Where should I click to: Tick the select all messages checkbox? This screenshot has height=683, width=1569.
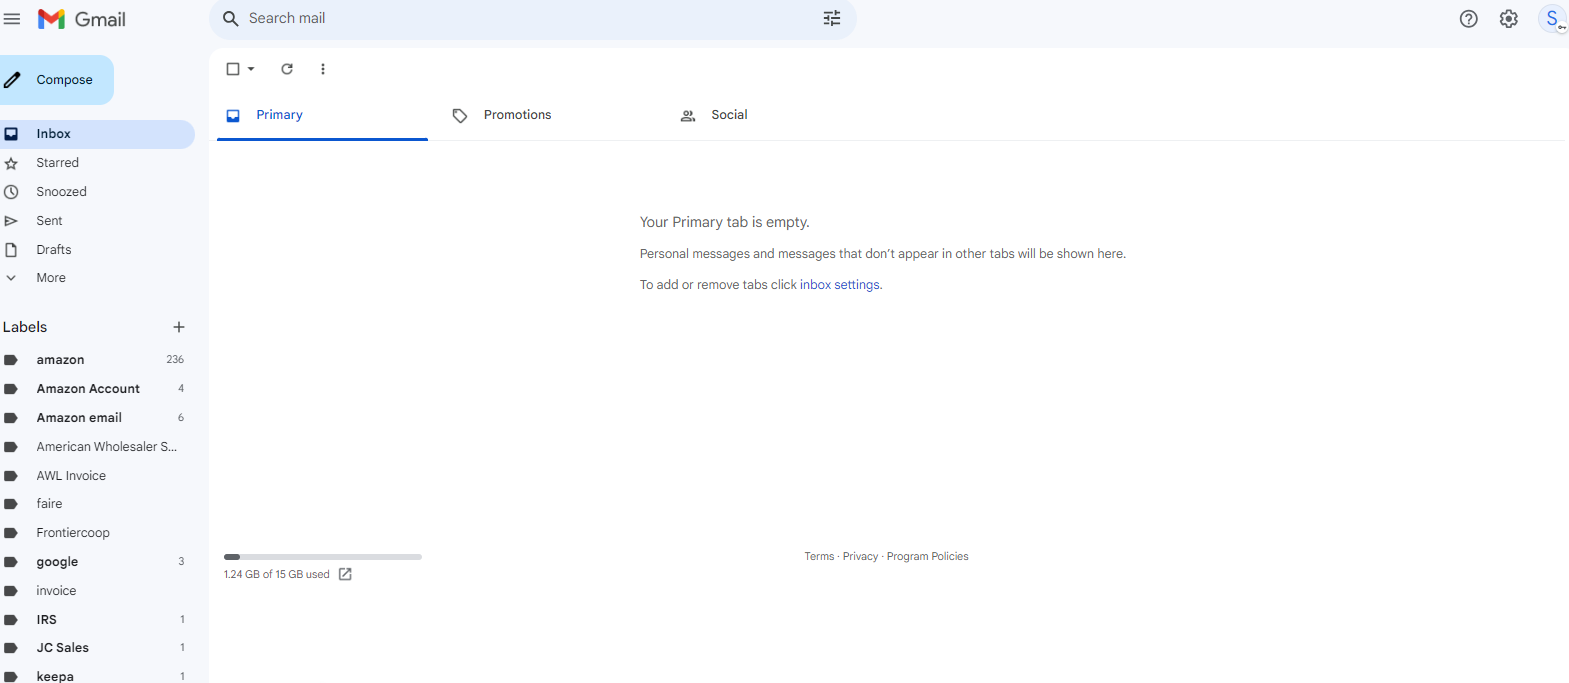click(233, 69)
